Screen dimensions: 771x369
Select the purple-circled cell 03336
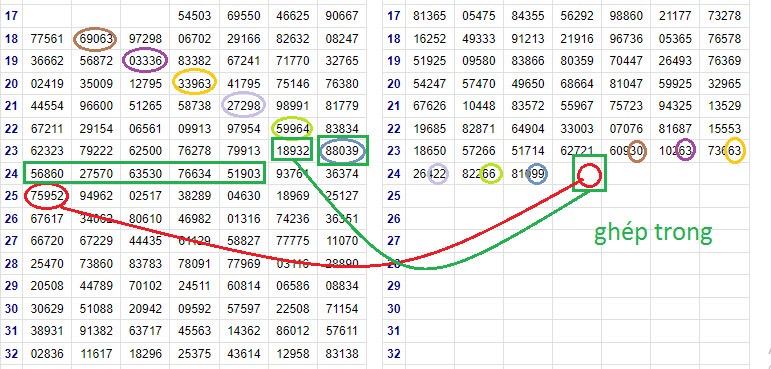pos(145,61)
